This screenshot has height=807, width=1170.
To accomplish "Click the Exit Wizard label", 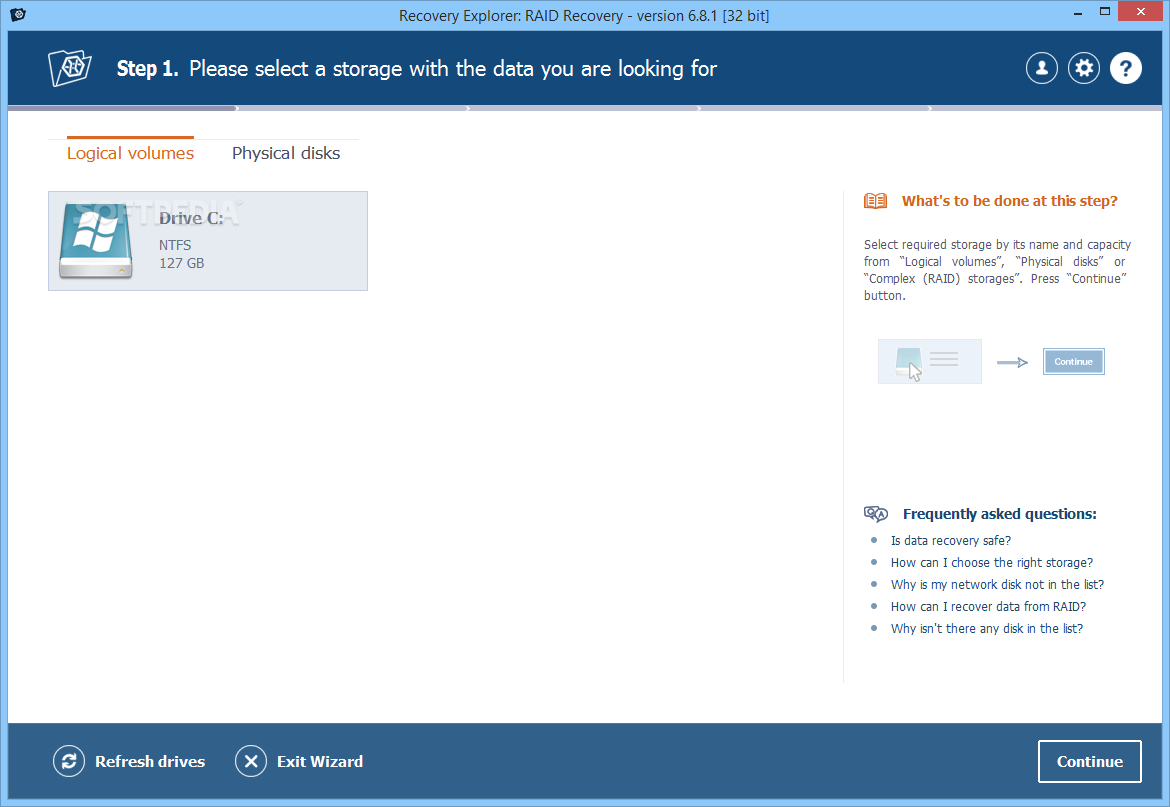I will pyautogui.click(x=320, y=762).
